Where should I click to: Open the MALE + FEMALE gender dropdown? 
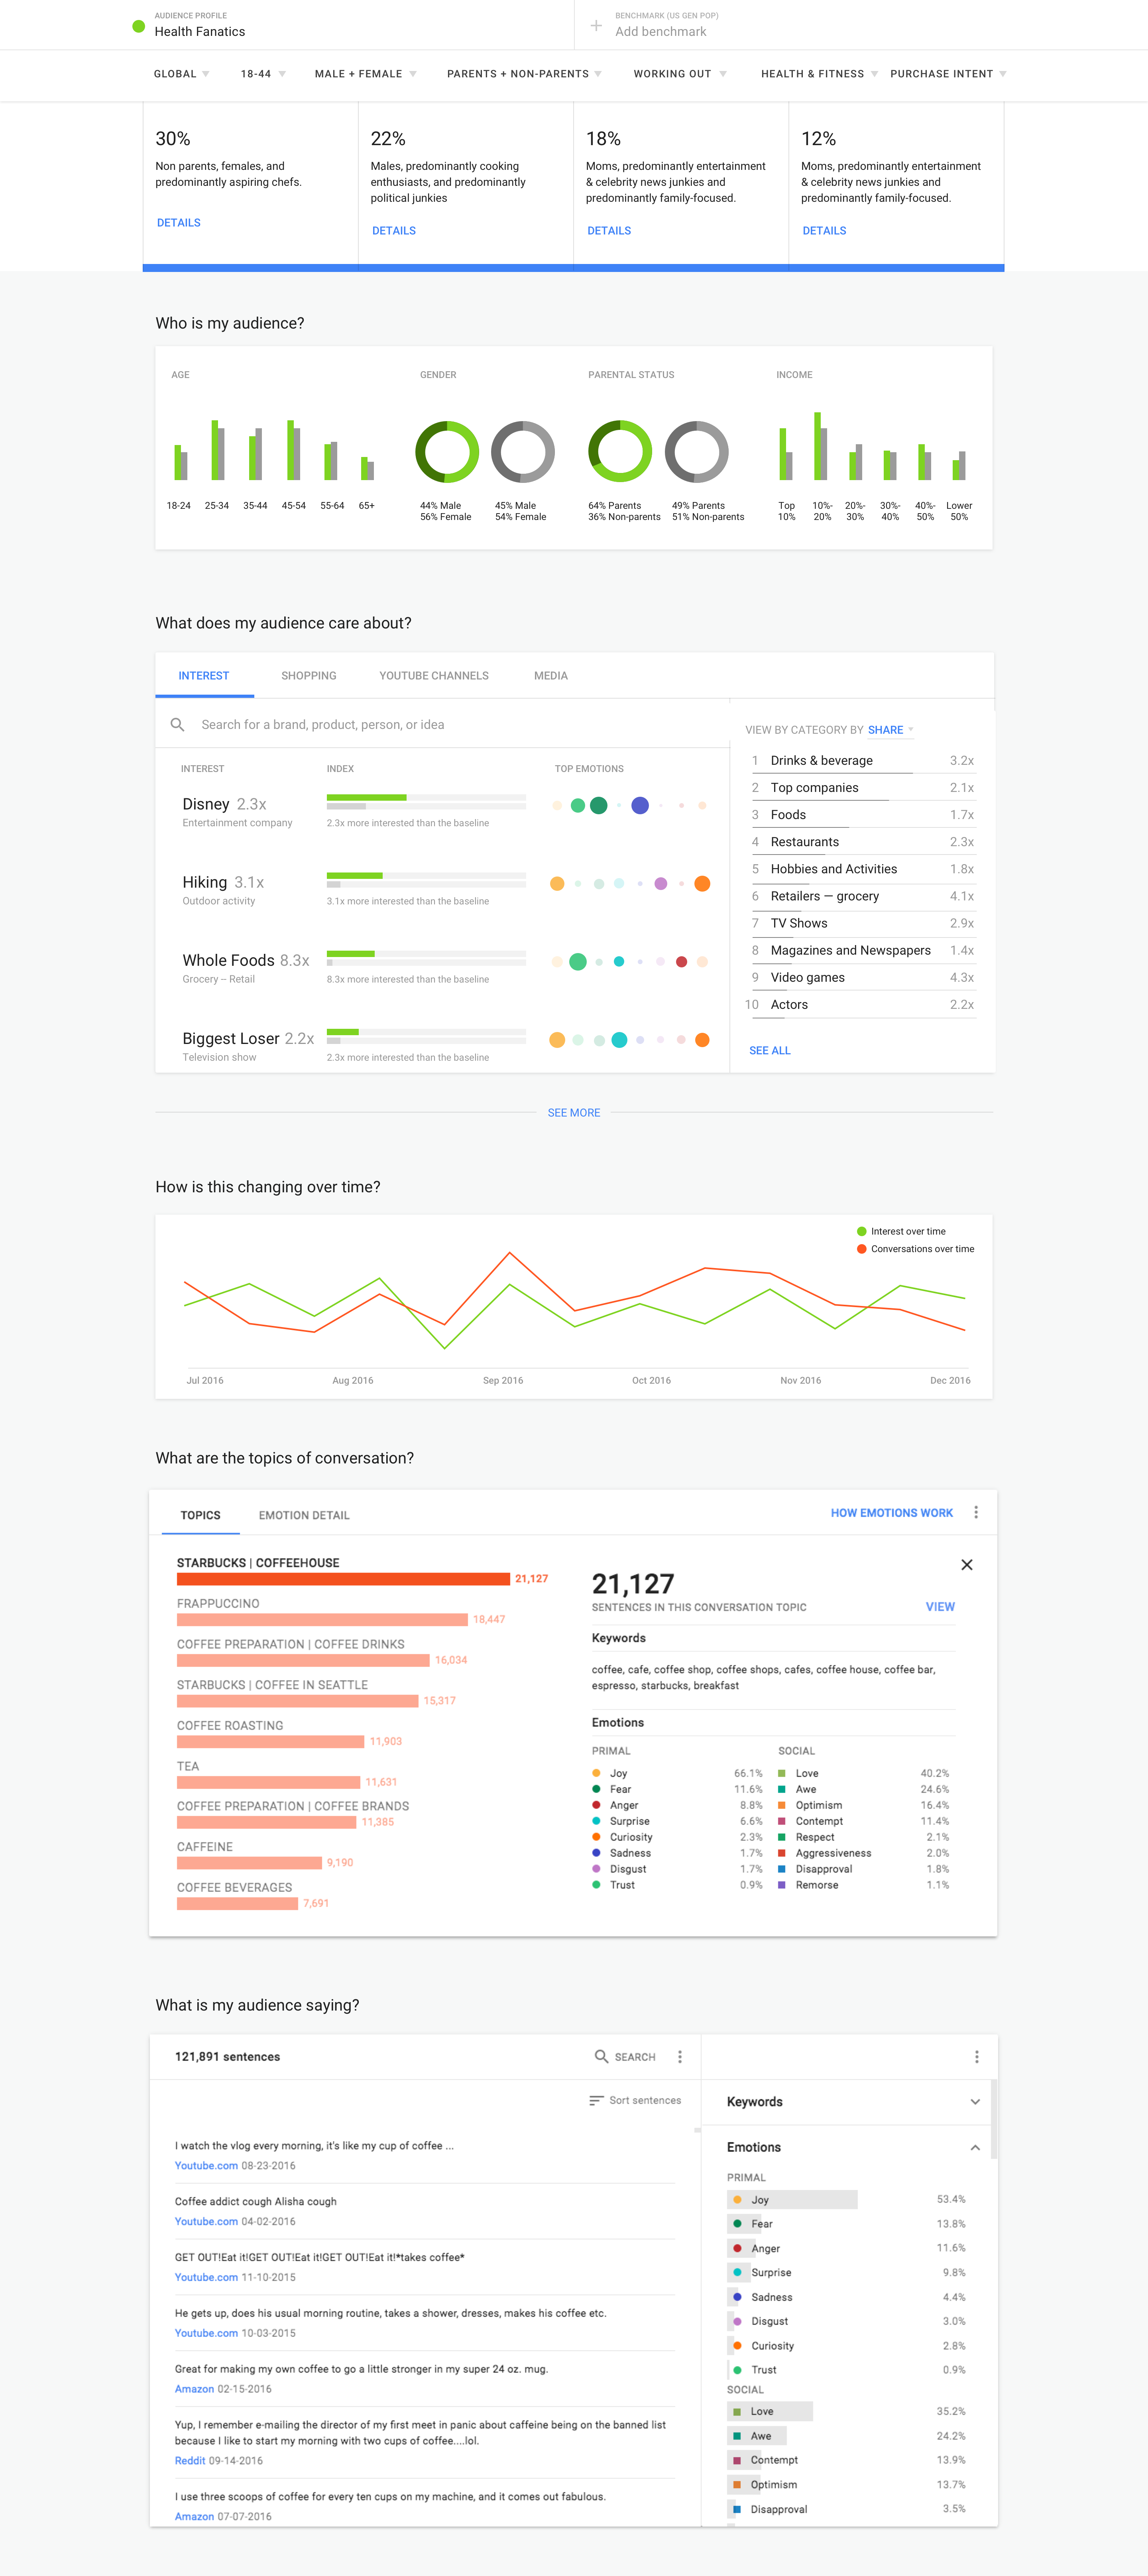point(366,74)
